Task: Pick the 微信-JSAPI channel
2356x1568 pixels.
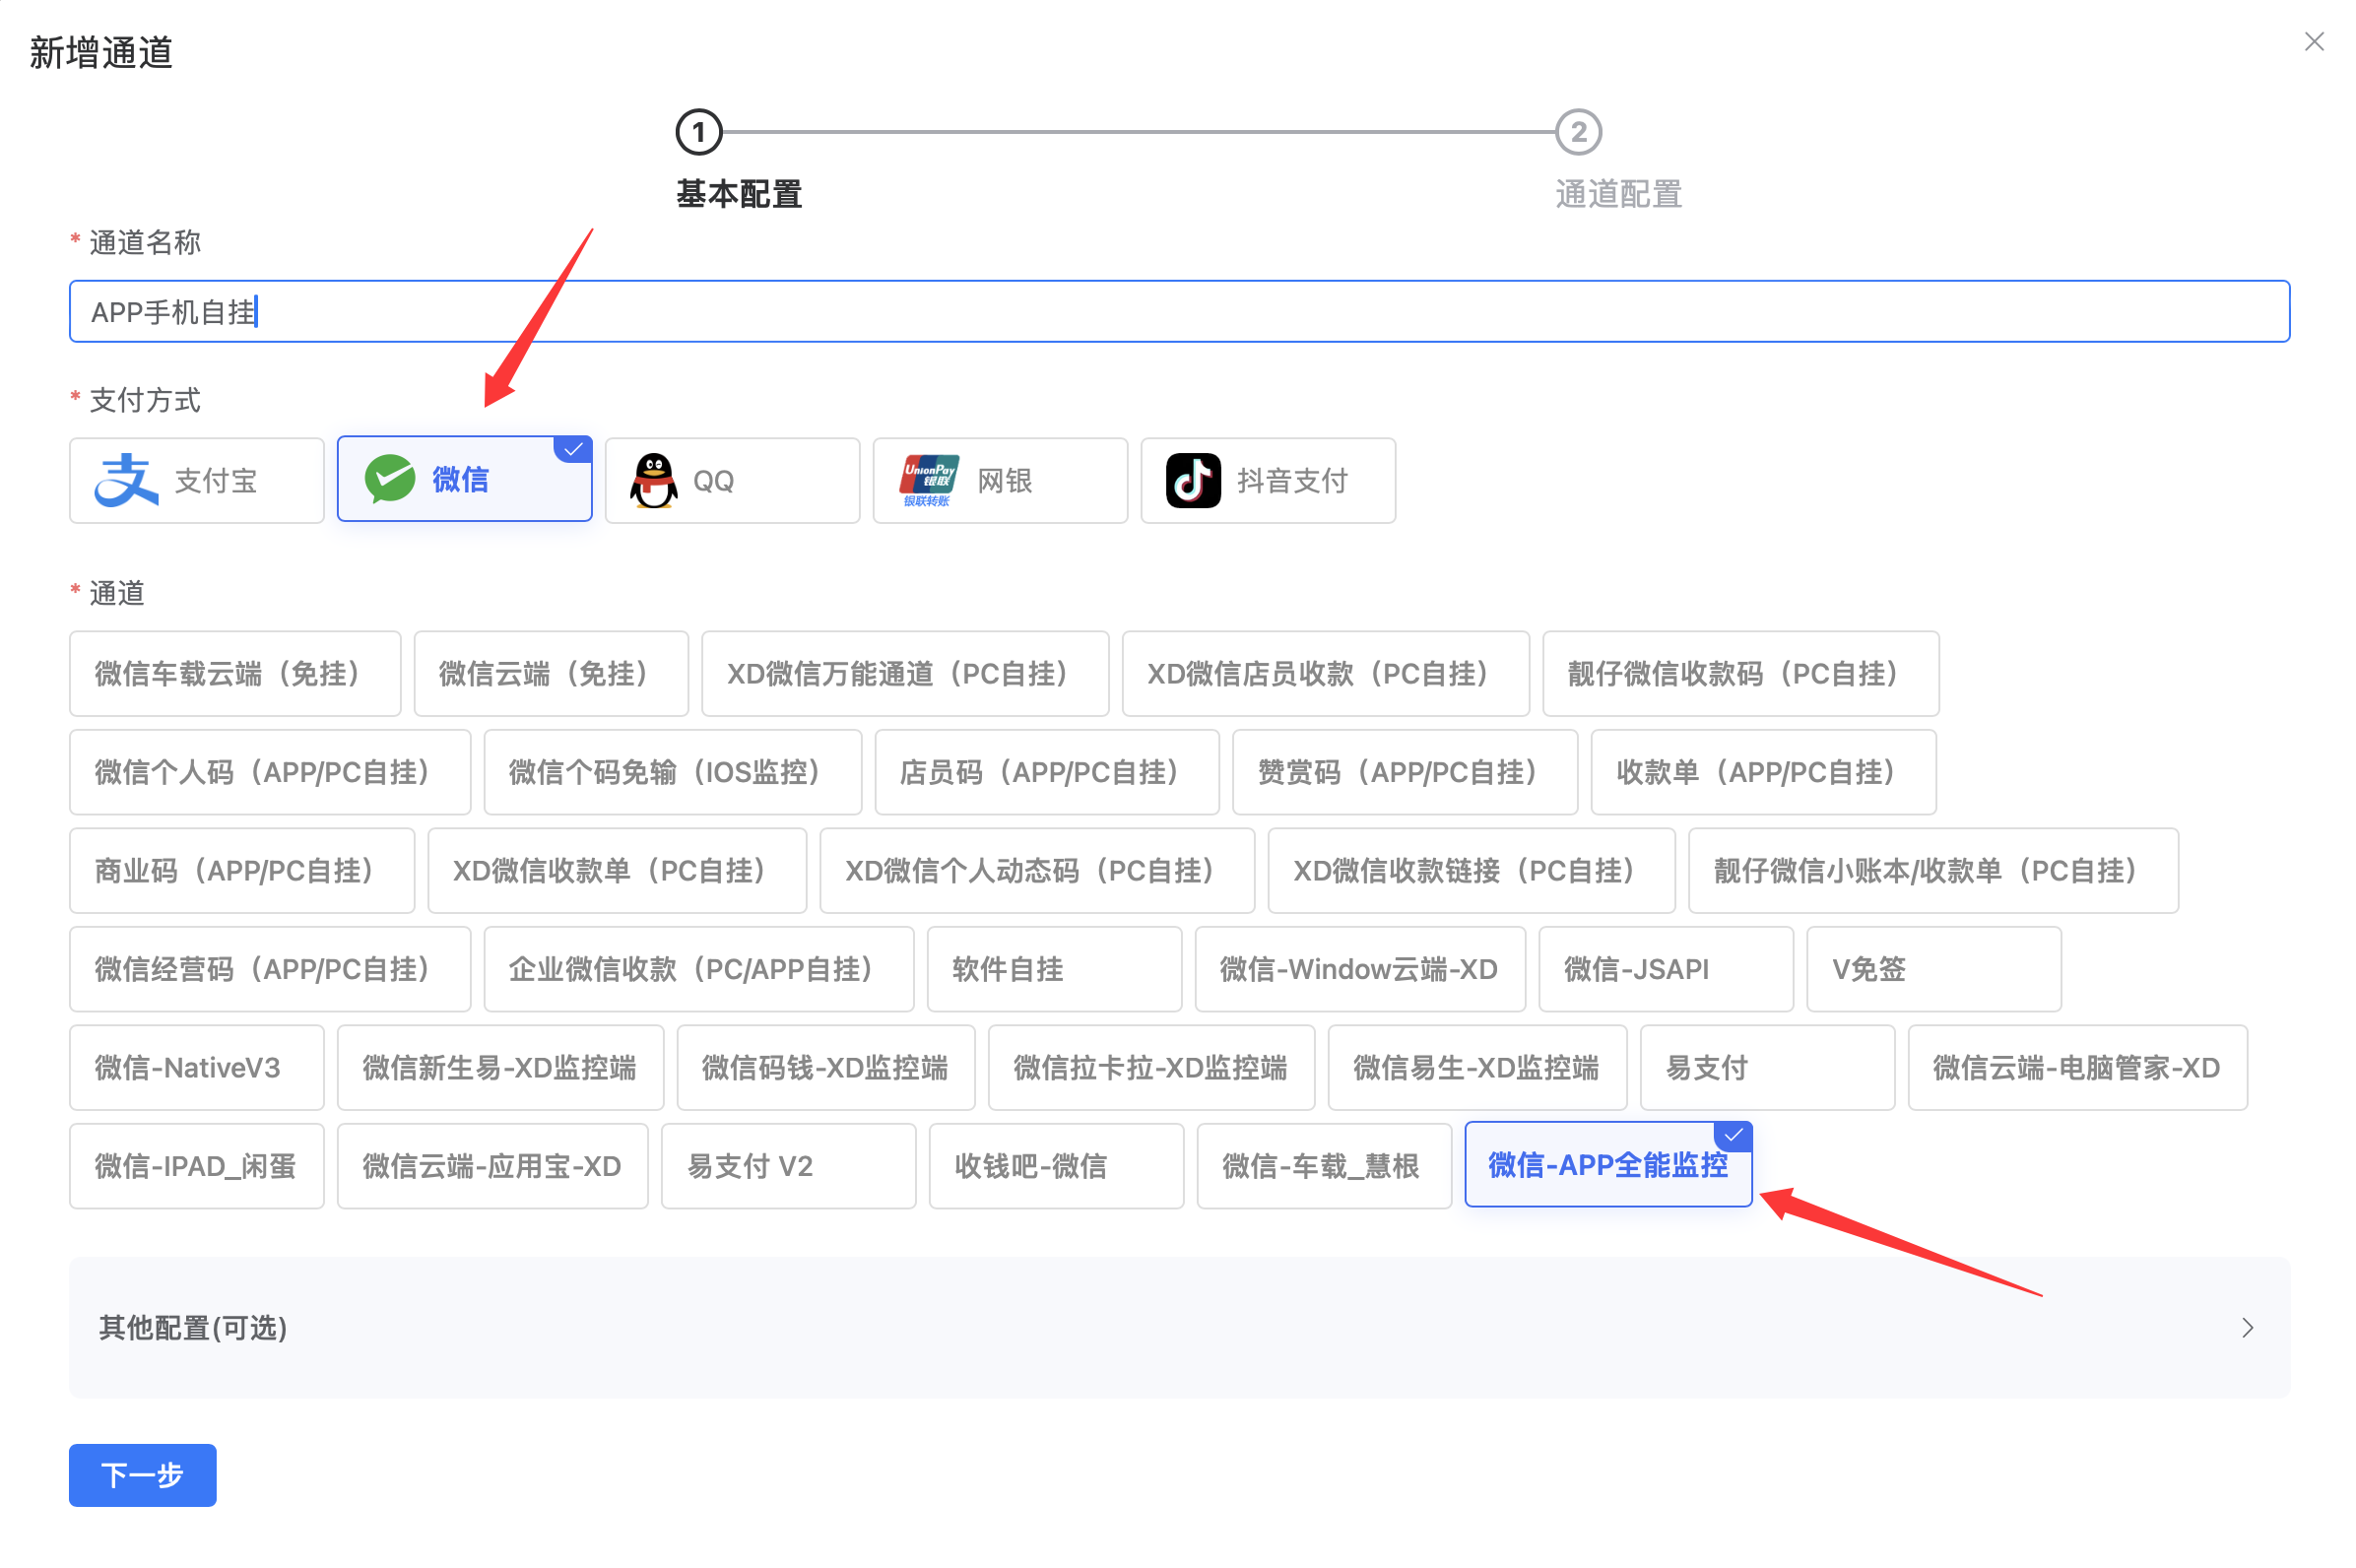Action: pyautogui.click(x=1665, y=969)
